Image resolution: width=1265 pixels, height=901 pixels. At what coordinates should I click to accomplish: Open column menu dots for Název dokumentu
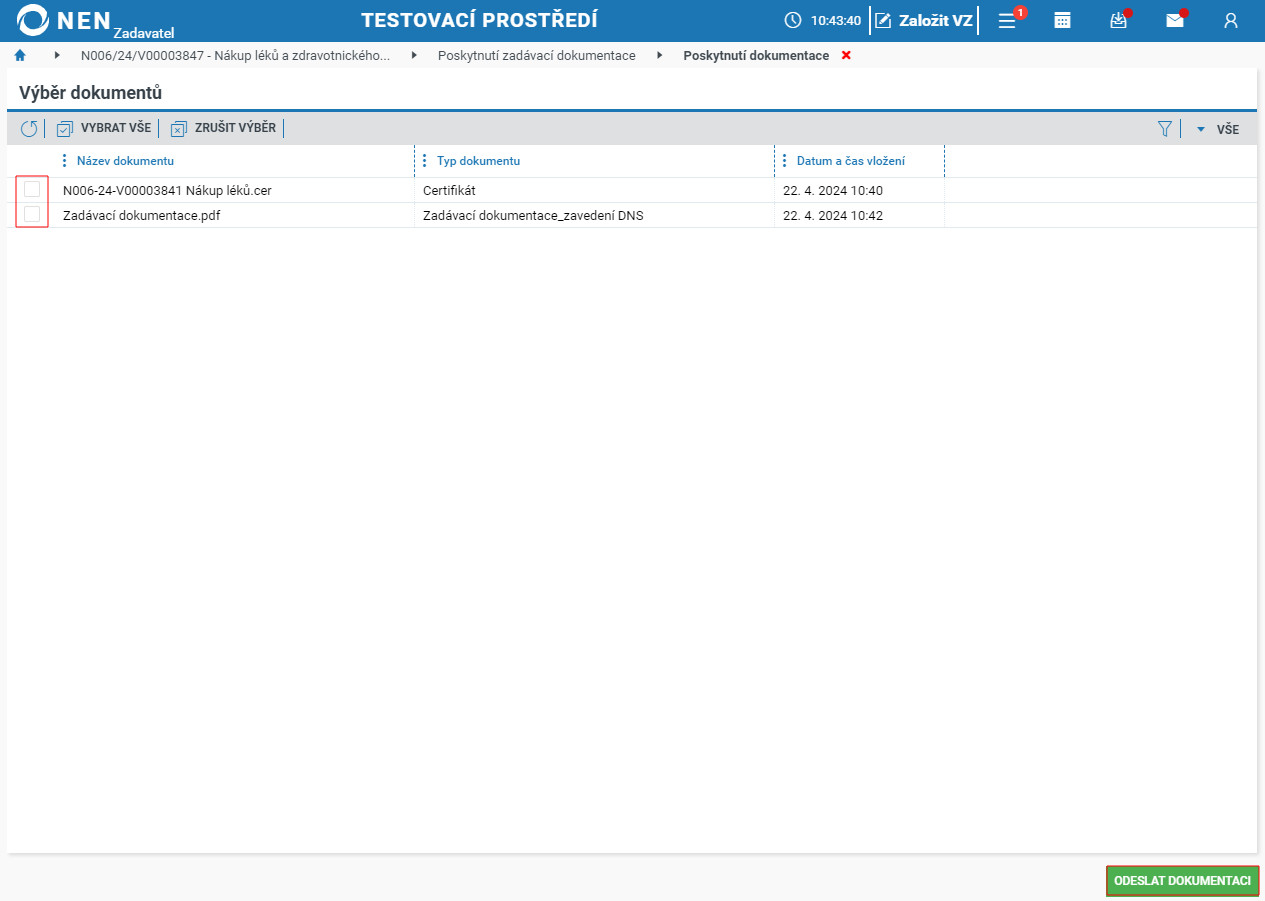coord(65,161)
